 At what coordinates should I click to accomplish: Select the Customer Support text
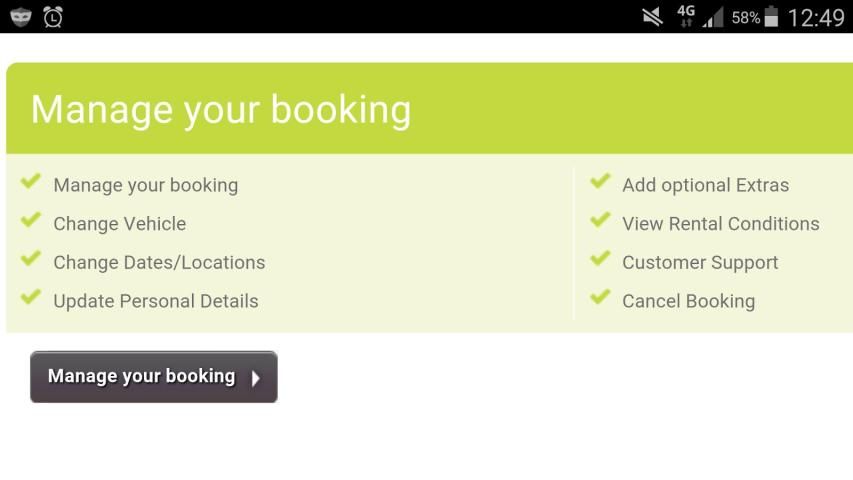(700, 263)
